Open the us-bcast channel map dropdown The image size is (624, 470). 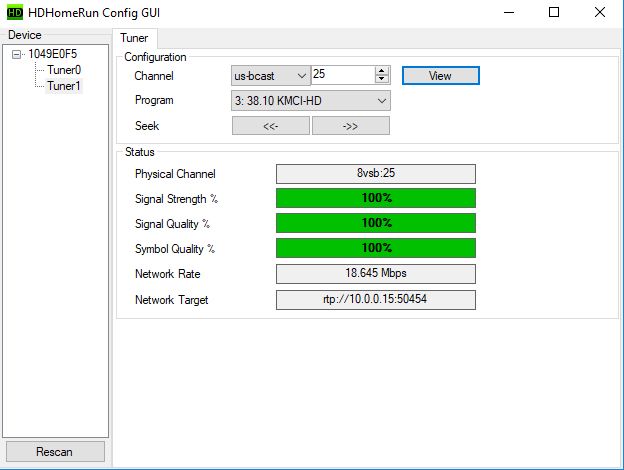(271, 76)
